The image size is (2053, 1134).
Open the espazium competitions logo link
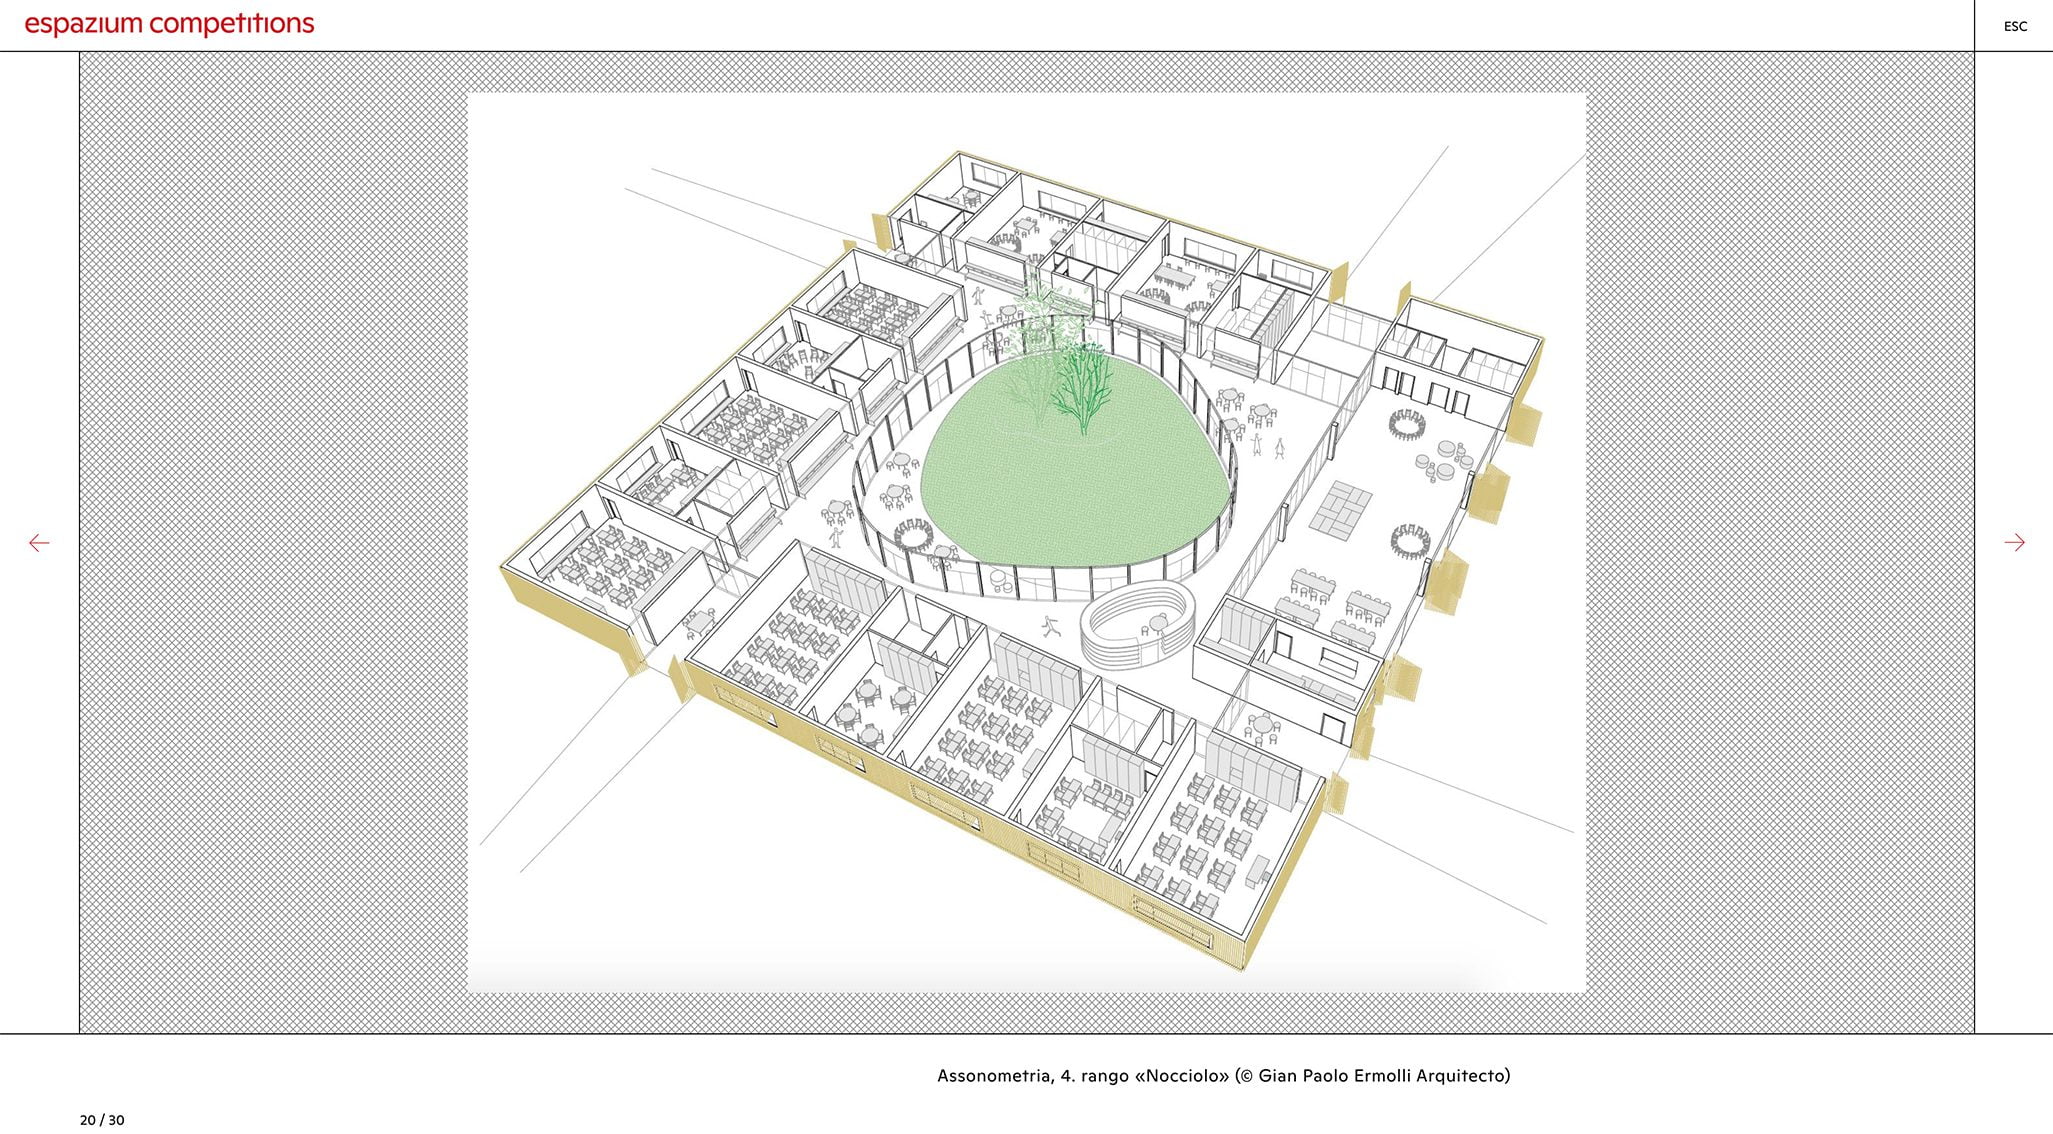[169, 24]
